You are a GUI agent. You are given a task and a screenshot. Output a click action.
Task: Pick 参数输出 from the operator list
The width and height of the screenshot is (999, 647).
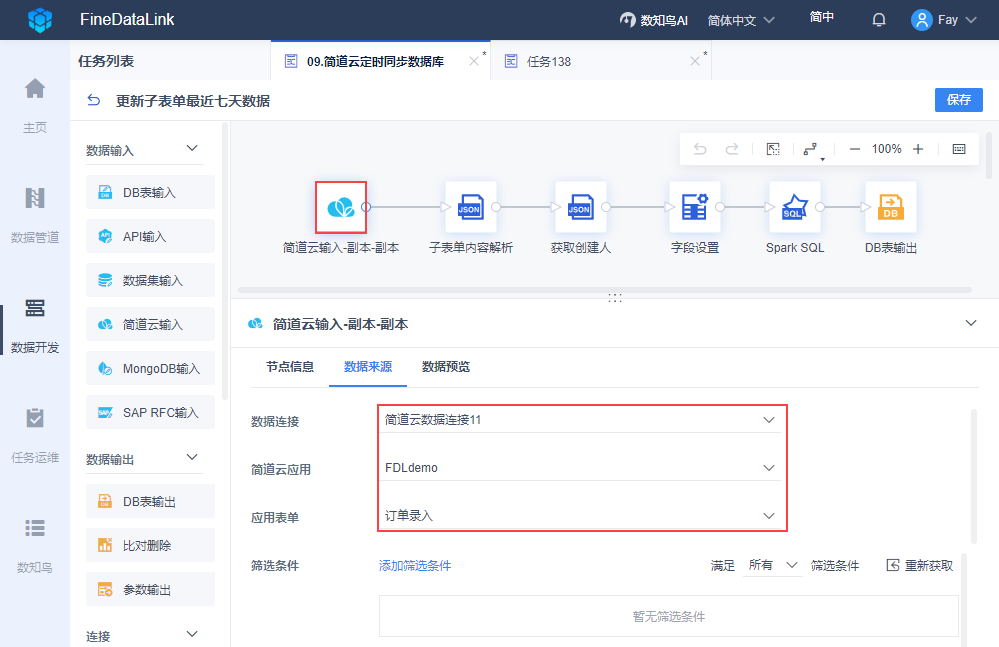click(150, 589)
